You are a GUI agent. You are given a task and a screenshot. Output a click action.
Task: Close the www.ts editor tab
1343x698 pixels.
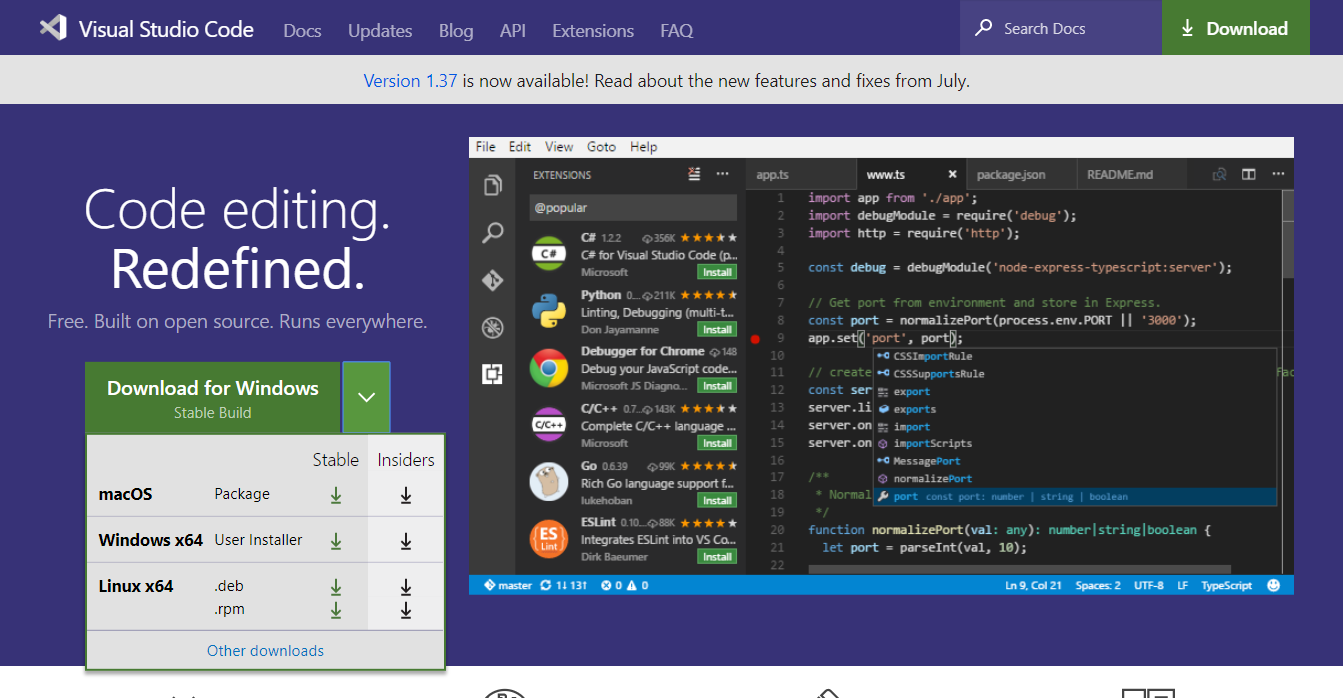(x=952, y=174)
